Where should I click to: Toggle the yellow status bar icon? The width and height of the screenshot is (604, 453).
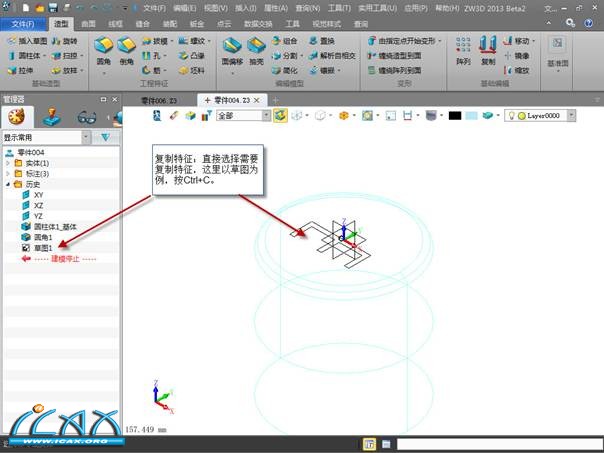coord(369,444)
